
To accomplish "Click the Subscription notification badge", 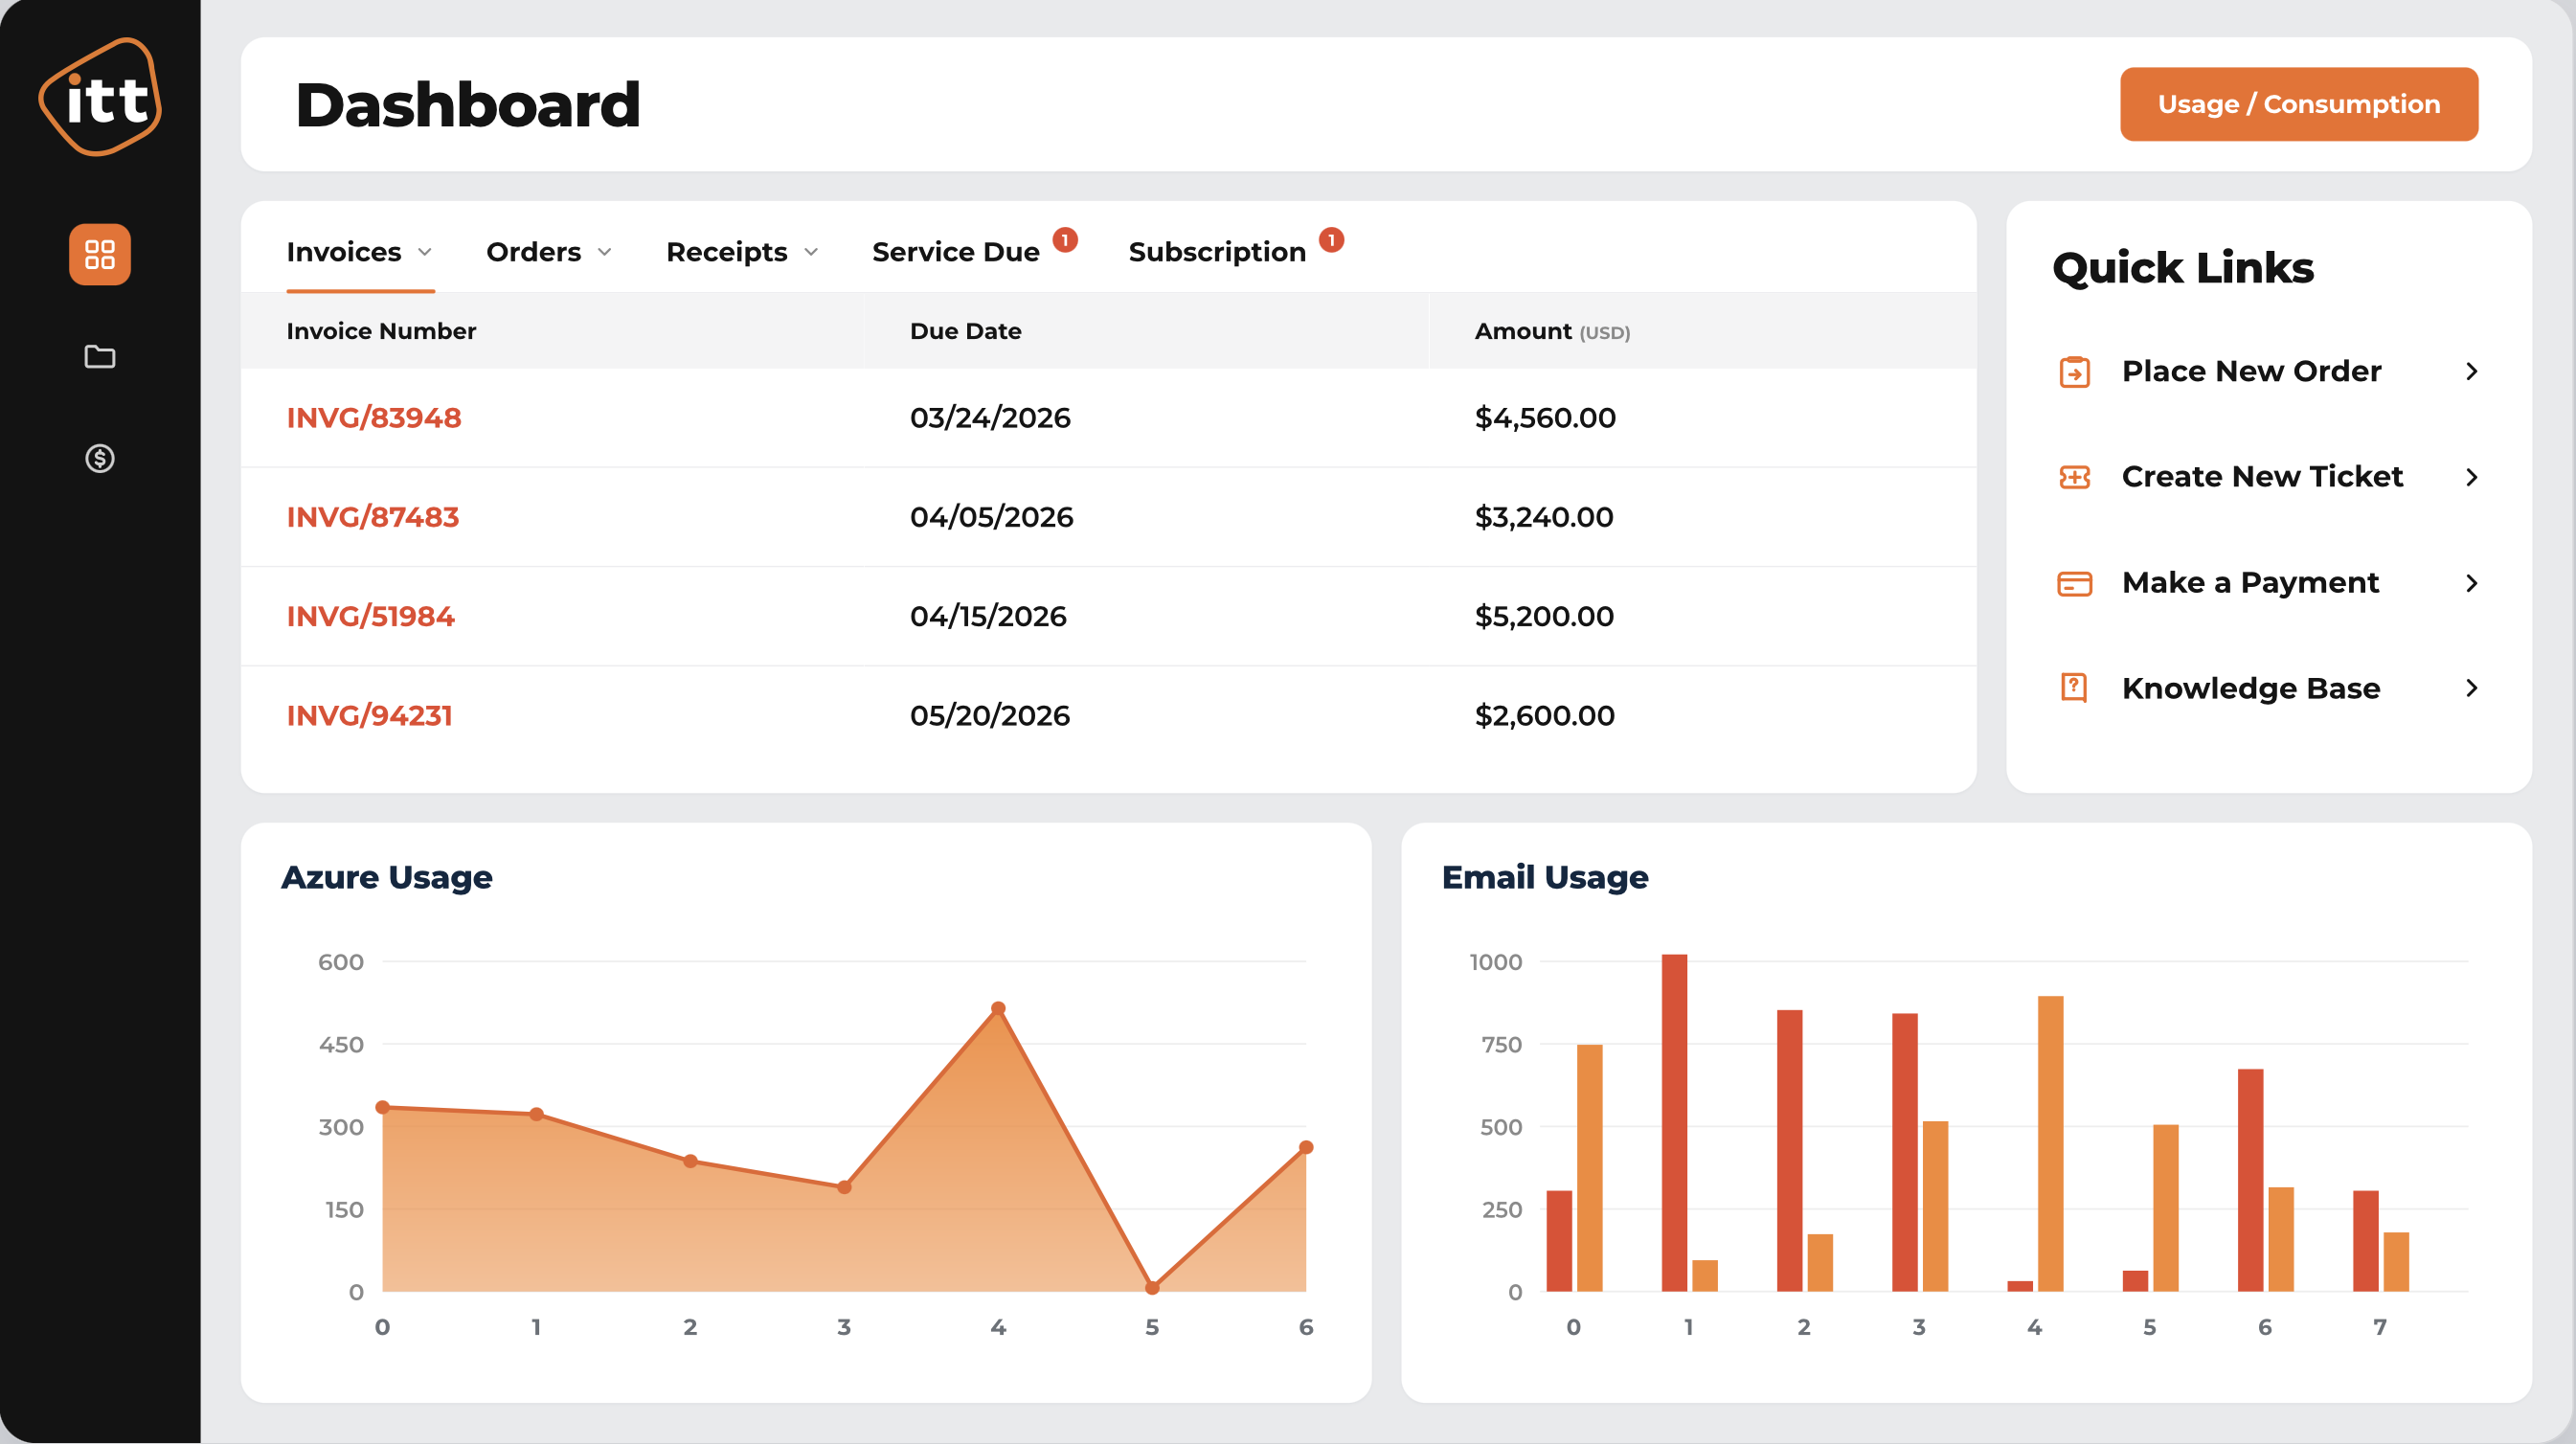I will 1331,240.
